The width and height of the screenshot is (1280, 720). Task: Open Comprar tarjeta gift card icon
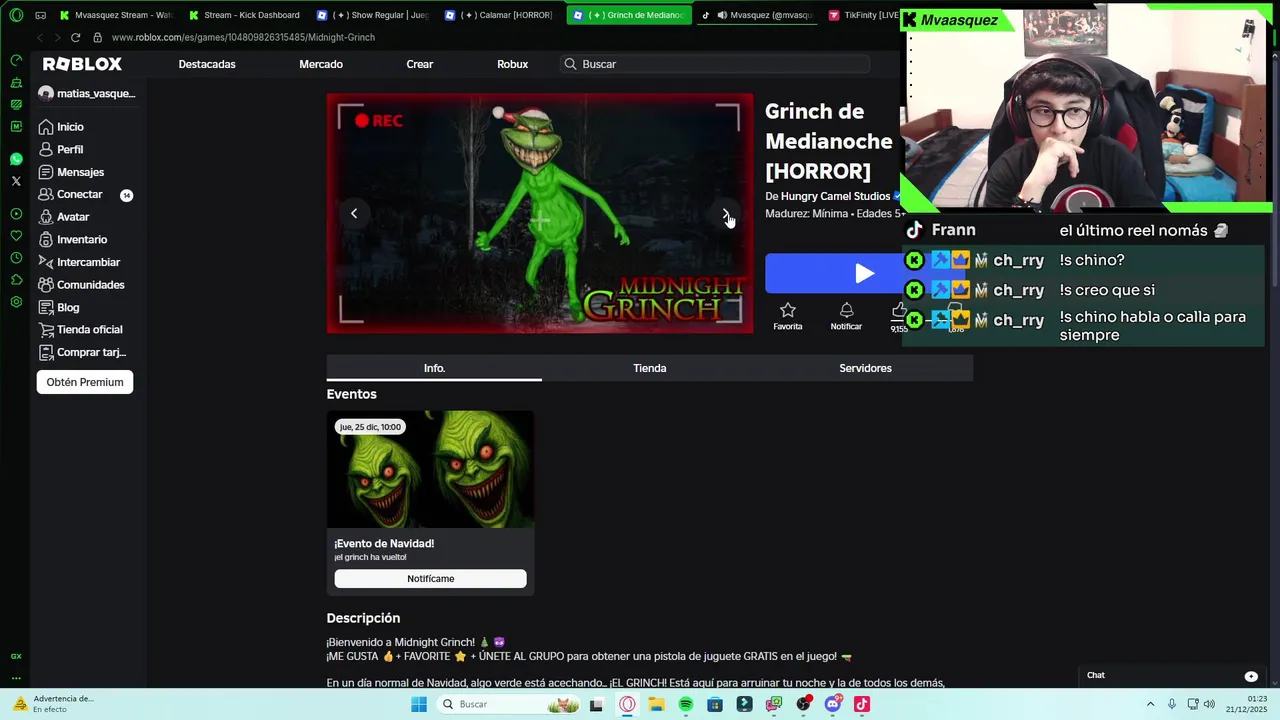pyautogui.click(x=46, y=352)
